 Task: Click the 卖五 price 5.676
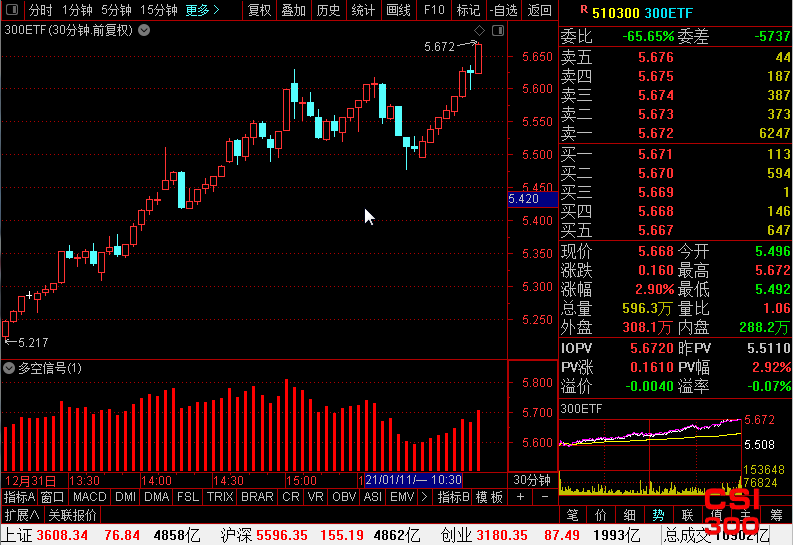656,58
